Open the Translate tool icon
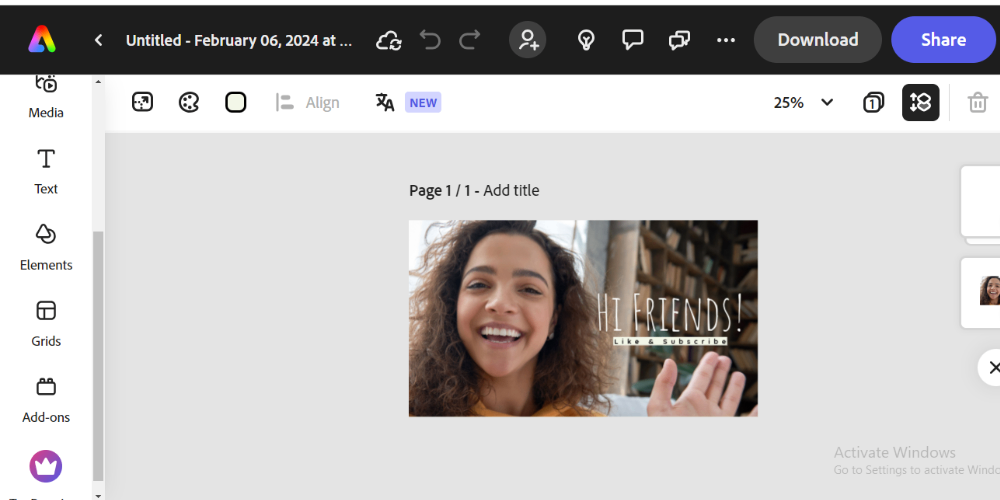 point(385,102)
